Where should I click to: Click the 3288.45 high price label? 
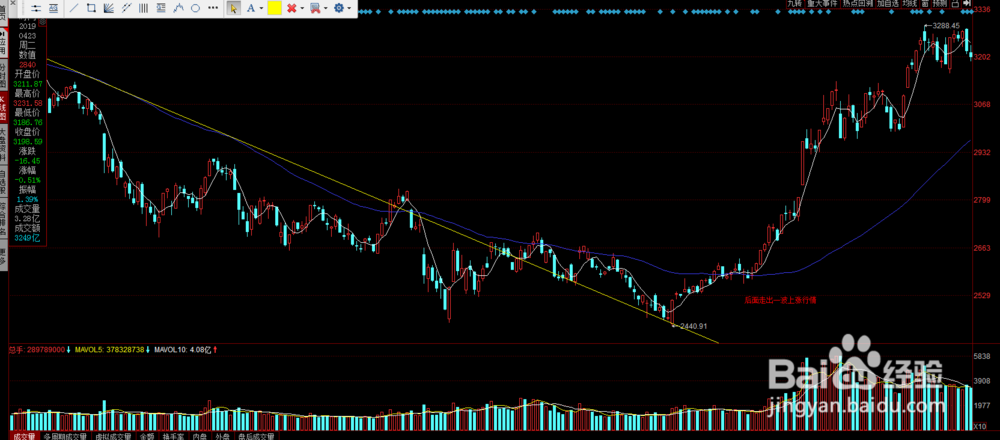pyautogui.click(x=946, y=26)
